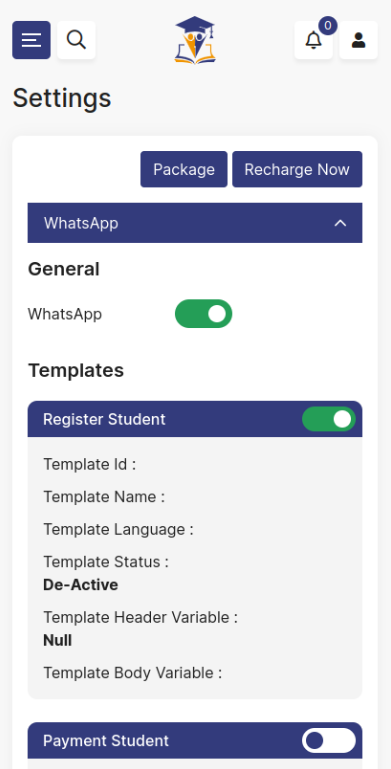
Task: Disable the General WhatsApp toggle
Action: [x=204, y=313]
